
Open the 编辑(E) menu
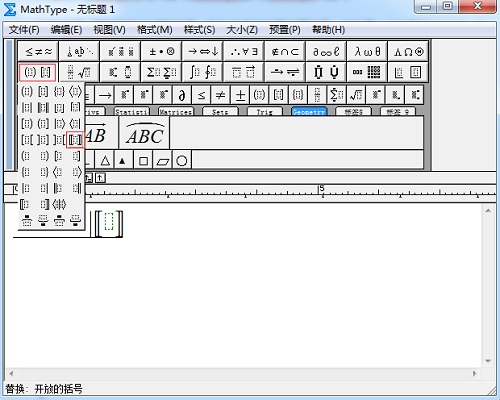66,30
